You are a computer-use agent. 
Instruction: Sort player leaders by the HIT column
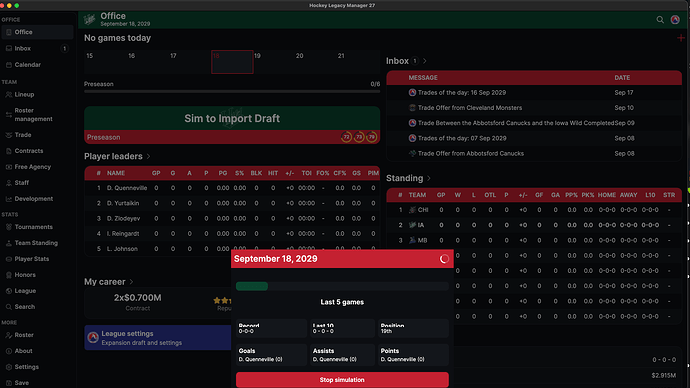coord(273,173)
